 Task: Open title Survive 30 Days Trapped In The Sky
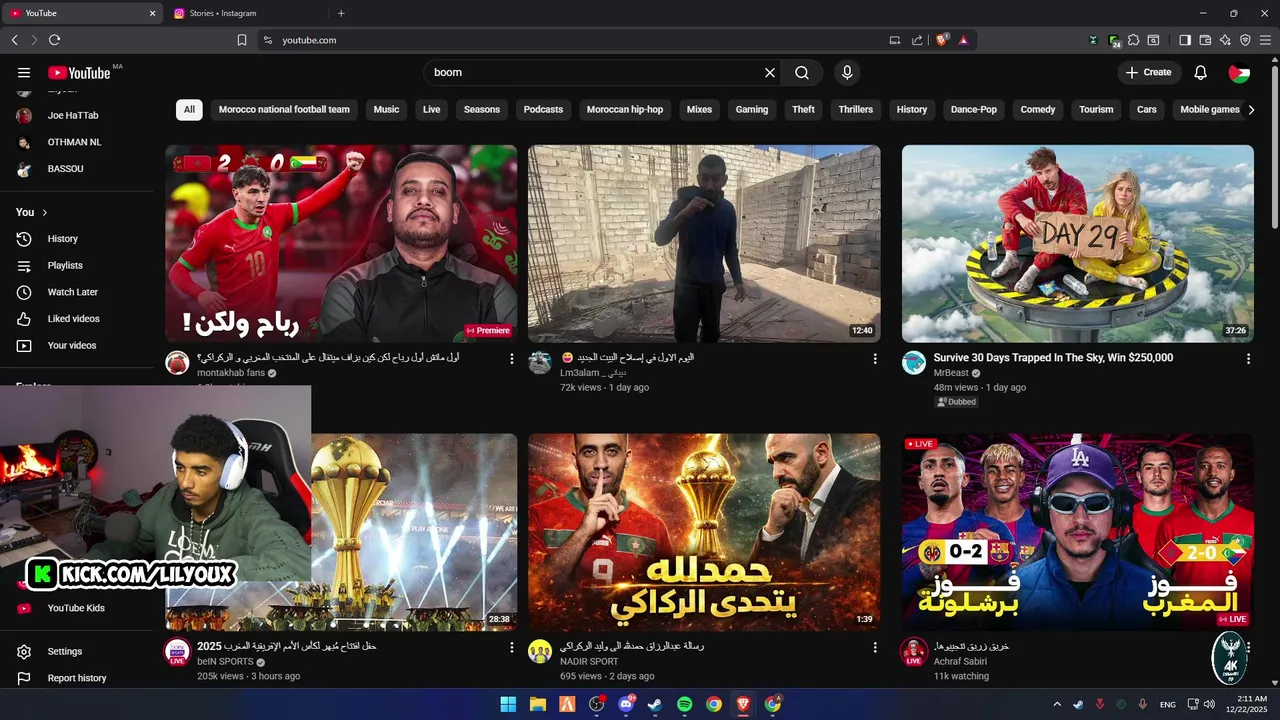click(1053, 357)
